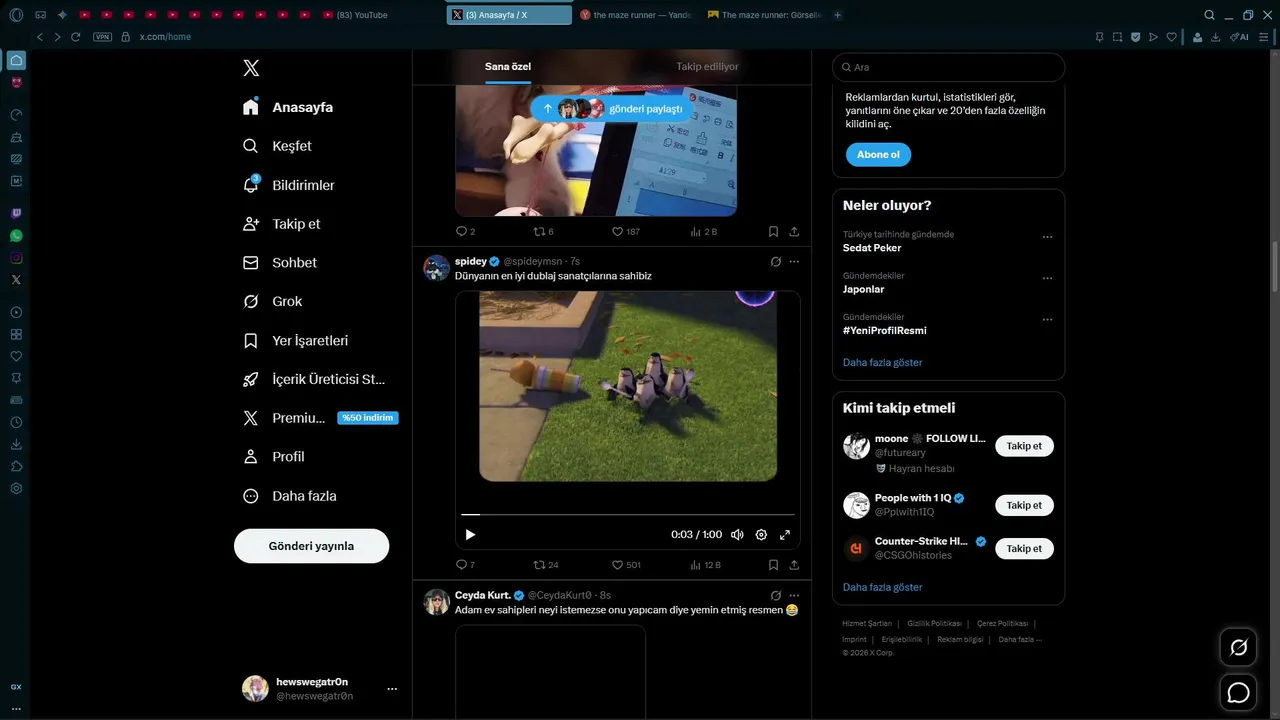Open sidebar history clock icon
The height and width of the screenshot is (720, 1280).
point(16,423)
